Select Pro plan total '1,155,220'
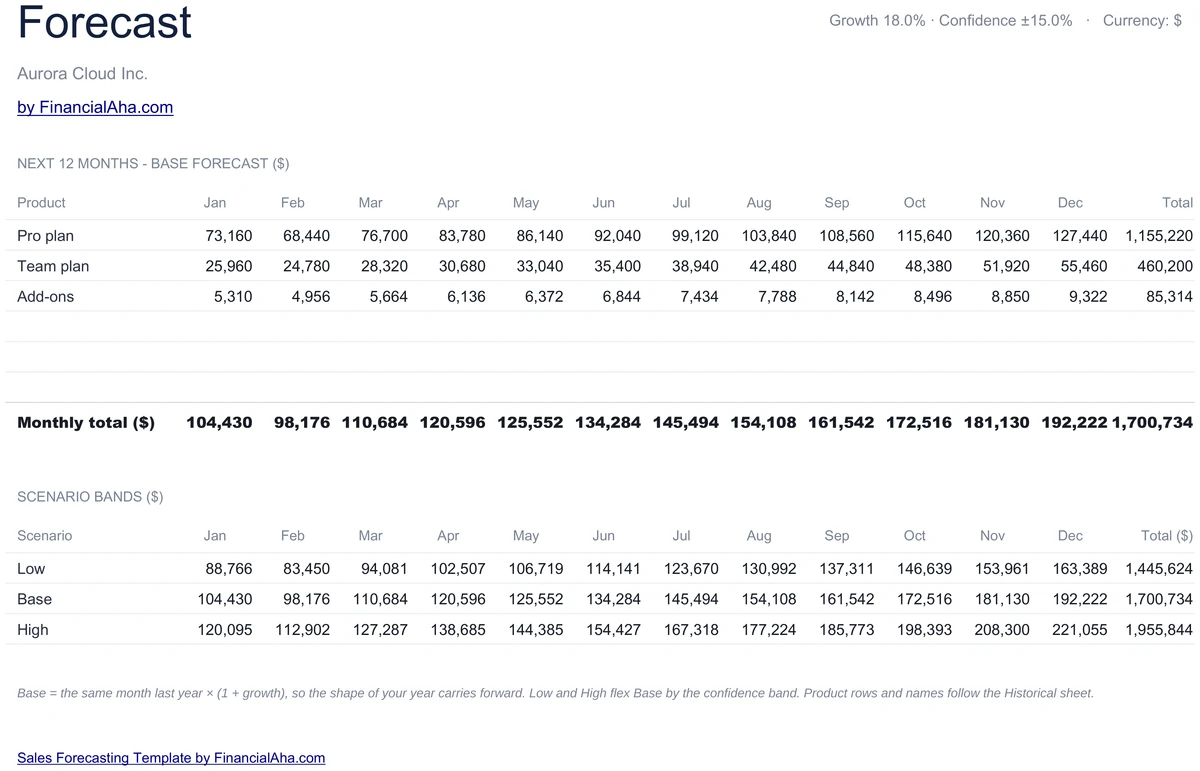Image resolution: width=1200 pixels, height=771 pixels. point(1159,236)
